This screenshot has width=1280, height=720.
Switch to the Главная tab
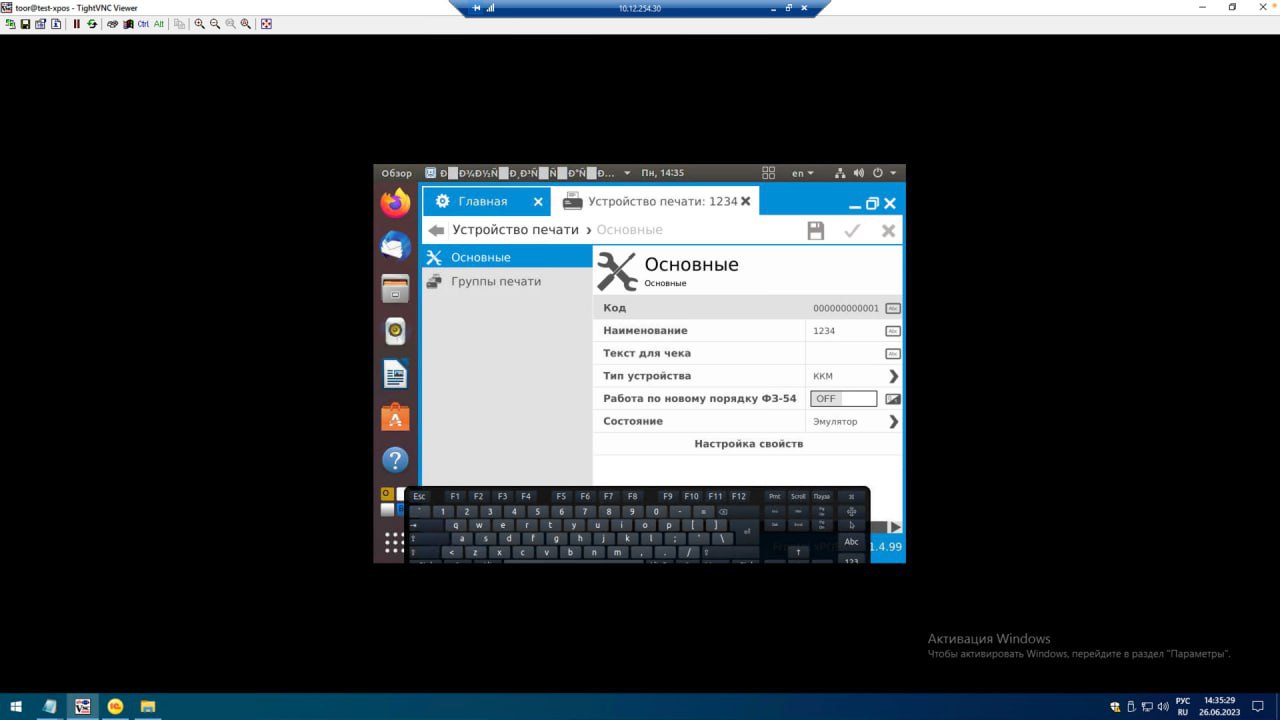point(482,202)
